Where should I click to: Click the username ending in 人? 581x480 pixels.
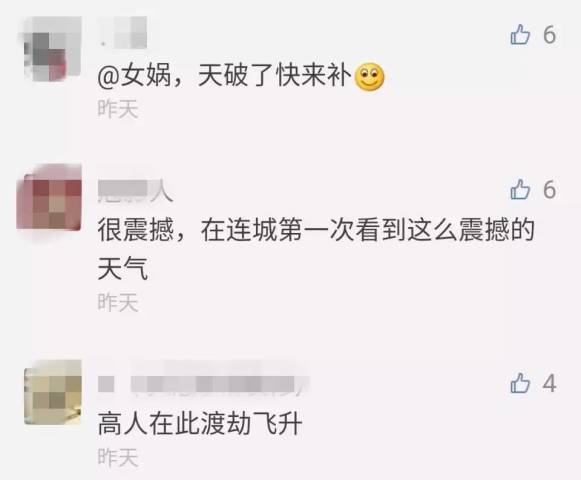tap(135, 191)
